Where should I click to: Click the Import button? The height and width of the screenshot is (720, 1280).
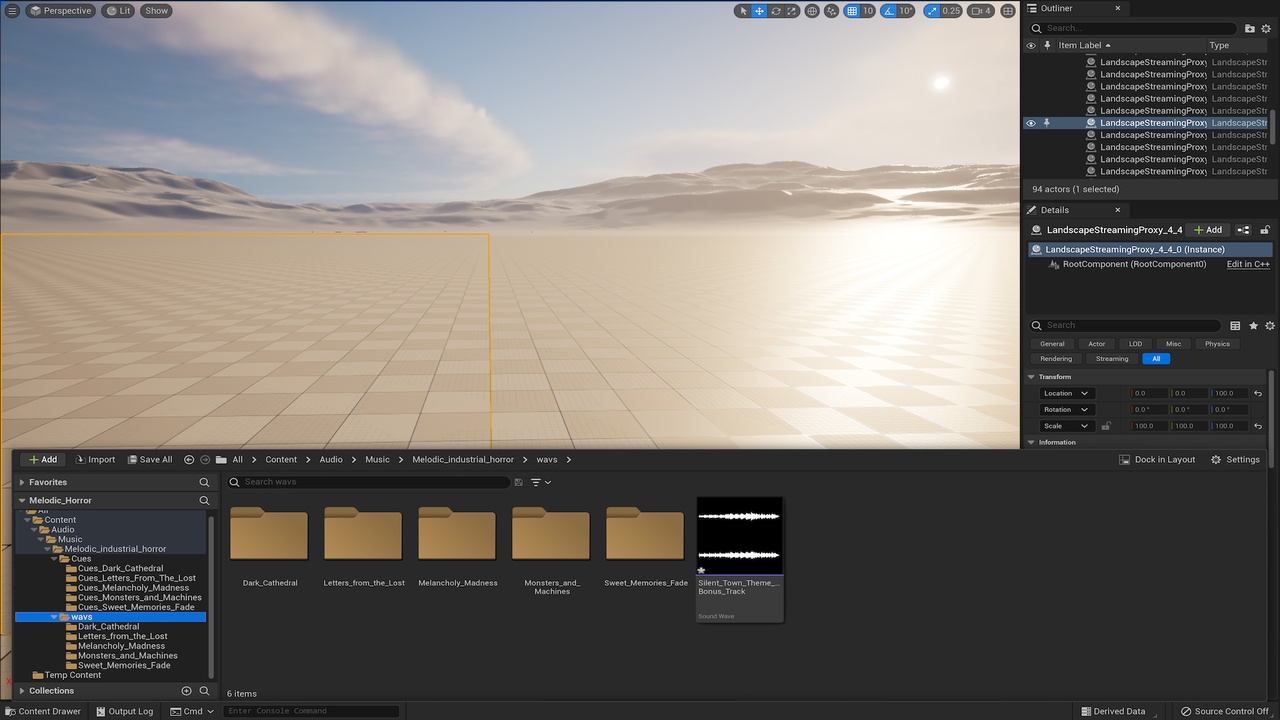pos(95,459)
